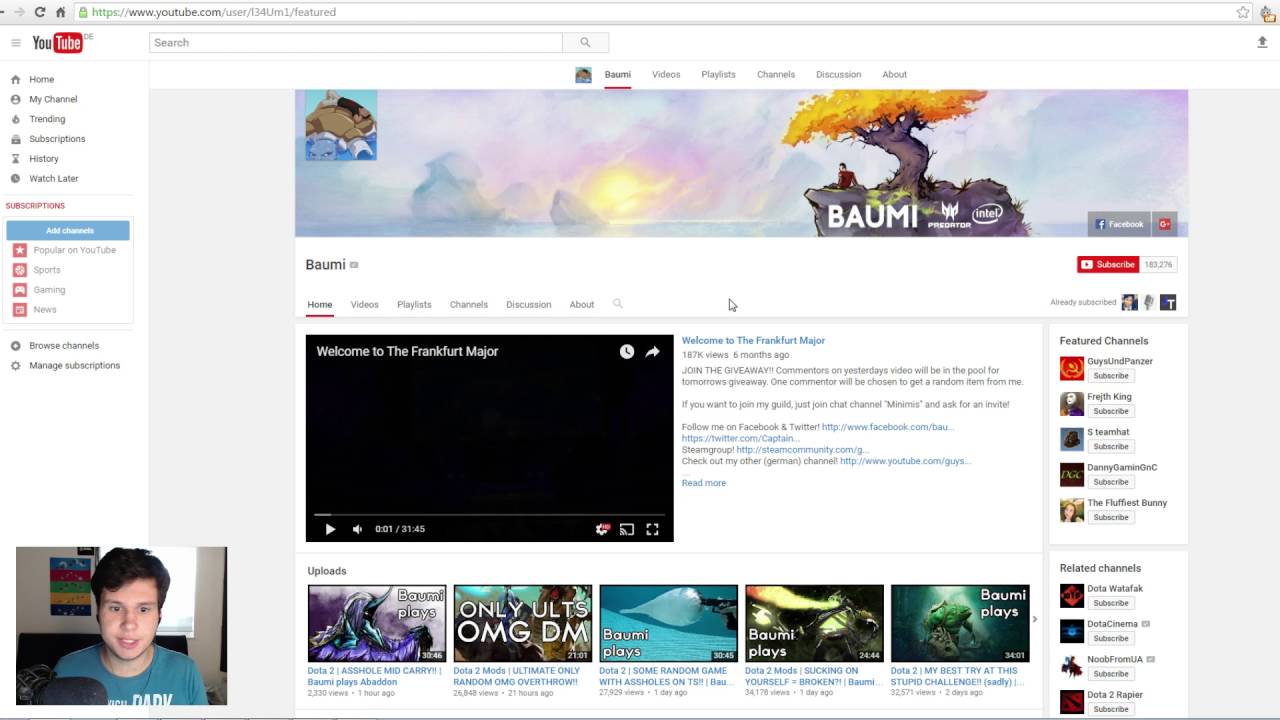Click Baumi's channel avatar on the banner
The width and height of the screenshot is (1280, 720).
341,125
